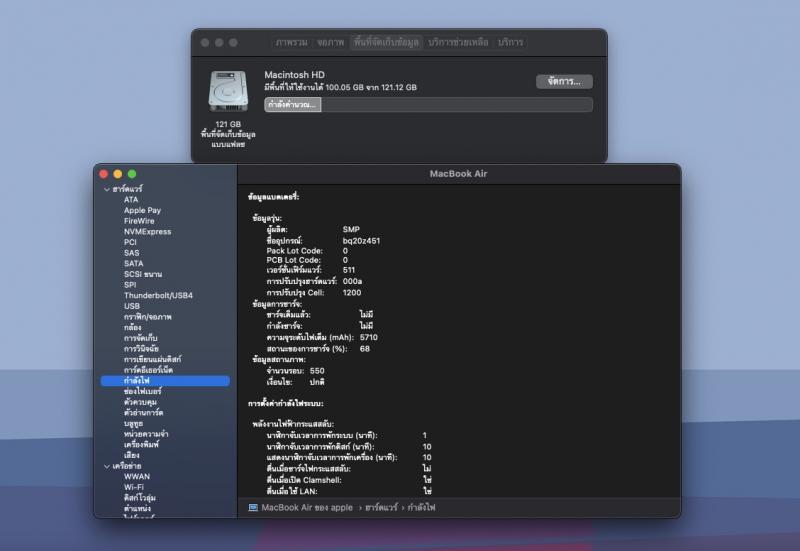Click the storage calculation progress bar
The height and width of the screenshot is (551, 800).
click(x=428, y=105)
